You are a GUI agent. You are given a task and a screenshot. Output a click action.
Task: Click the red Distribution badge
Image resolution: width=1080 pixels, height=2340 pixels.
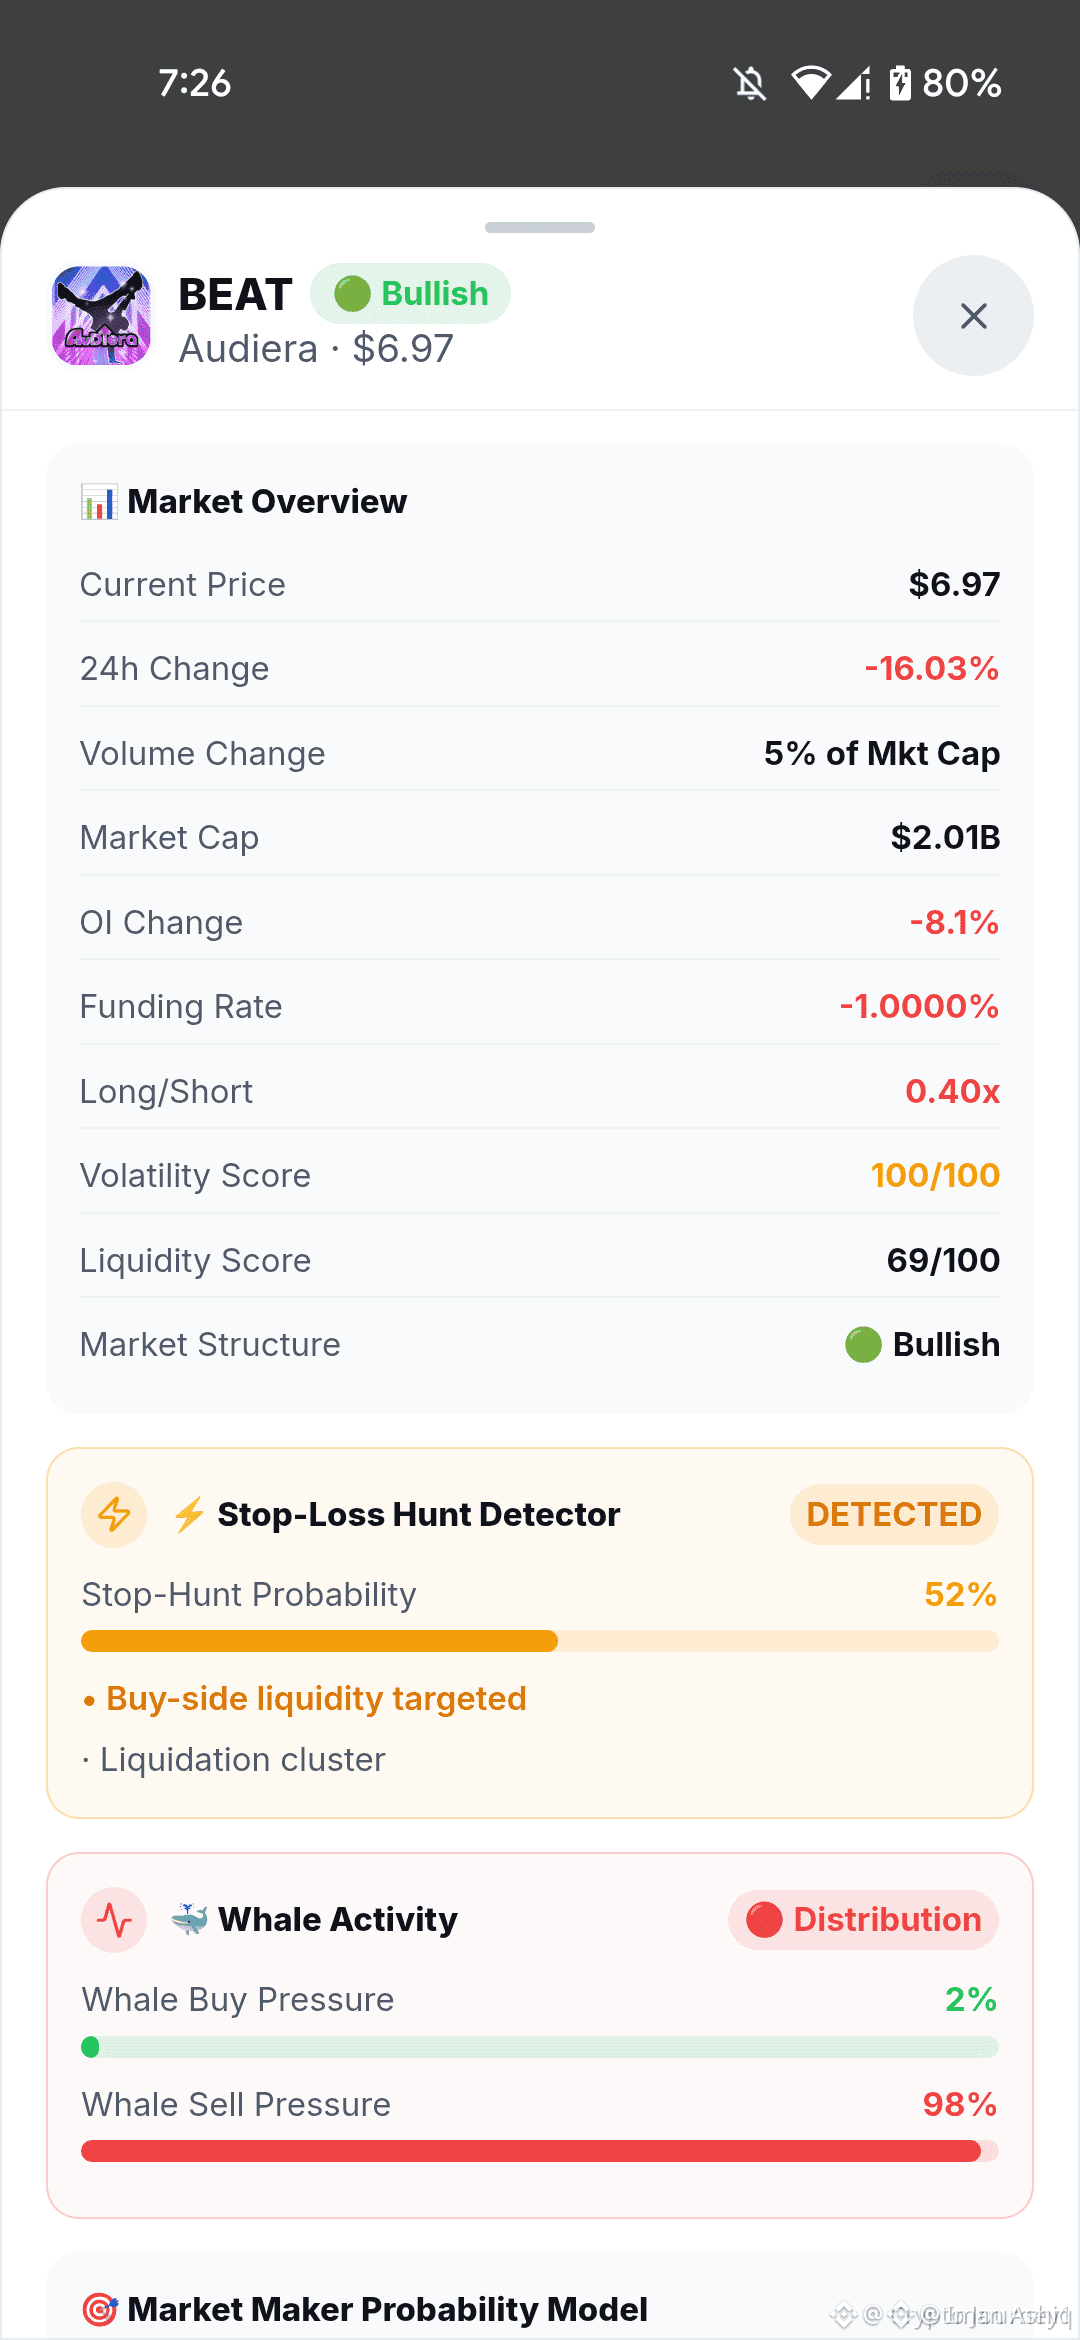pyautogui.click(x=863, y=1919)
